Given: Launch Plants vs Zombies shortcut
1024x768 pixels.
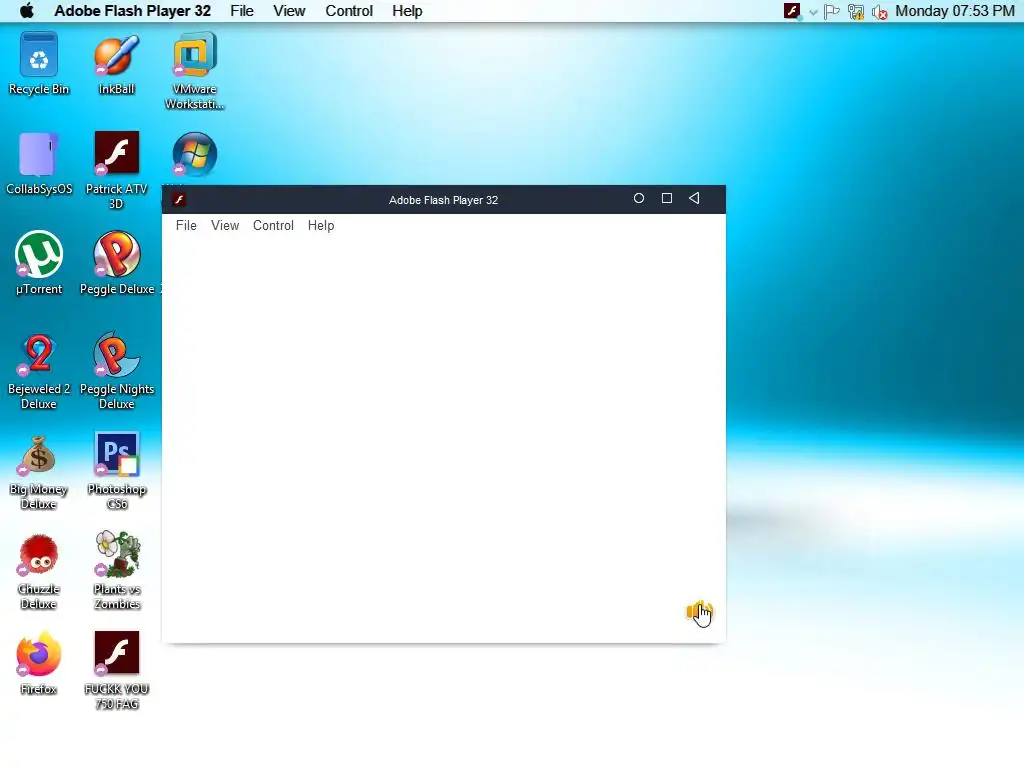Looking at the screenshot, I should 116,571.
